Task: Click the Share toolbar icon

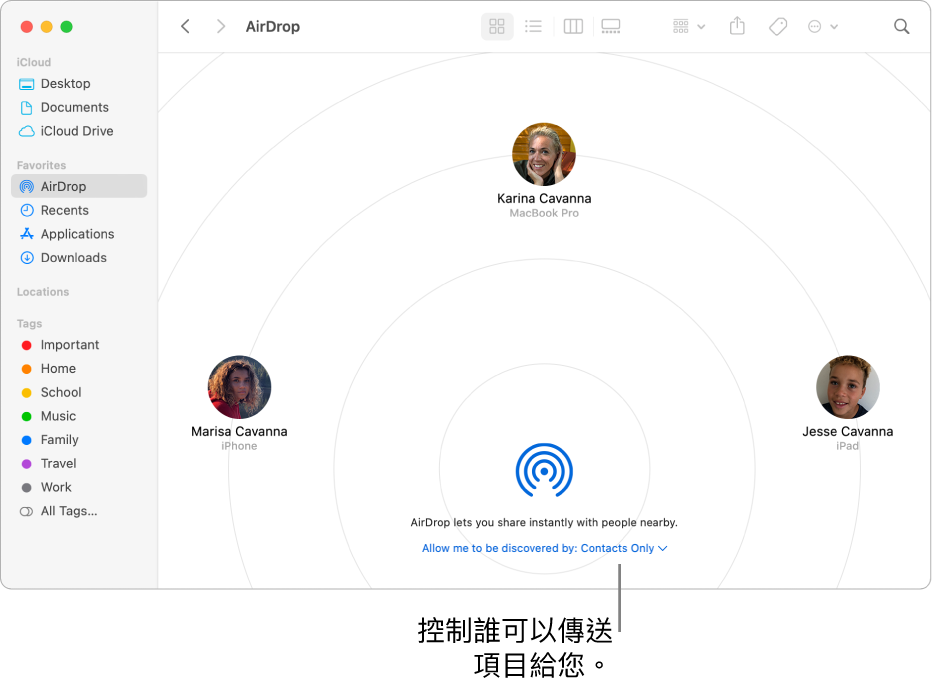Action: [x=737, y=26]
